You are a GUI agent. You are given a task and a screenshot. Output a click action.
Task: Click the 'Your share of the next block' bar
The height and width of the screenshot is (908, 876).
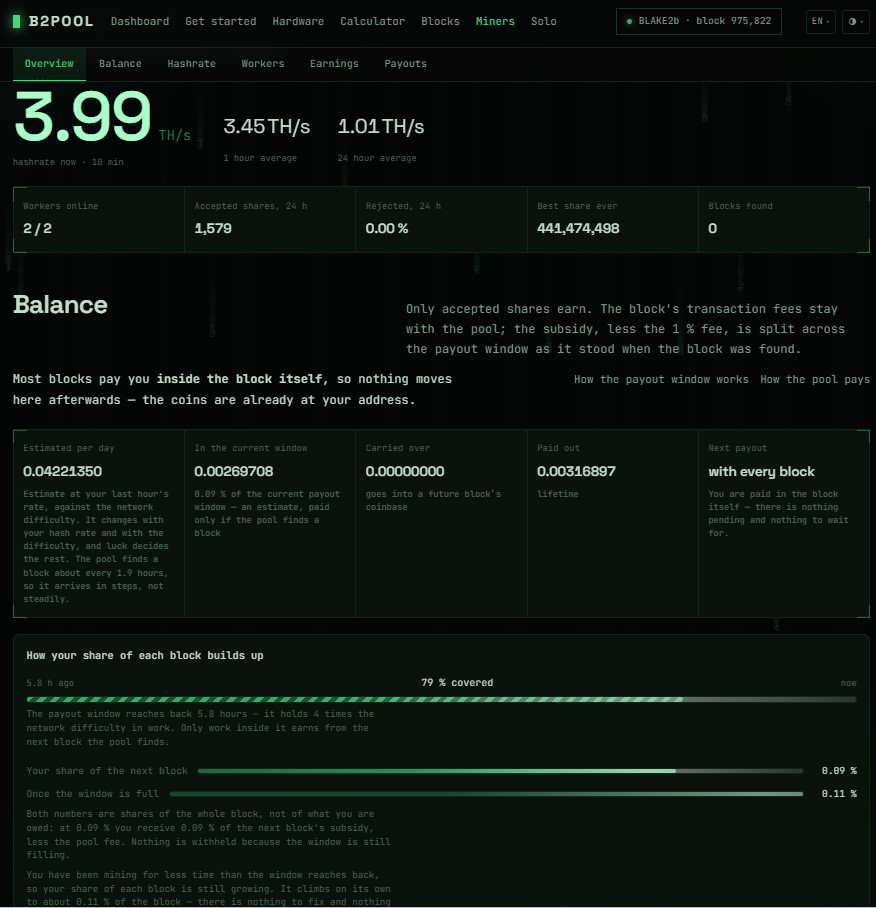point(500,771)
